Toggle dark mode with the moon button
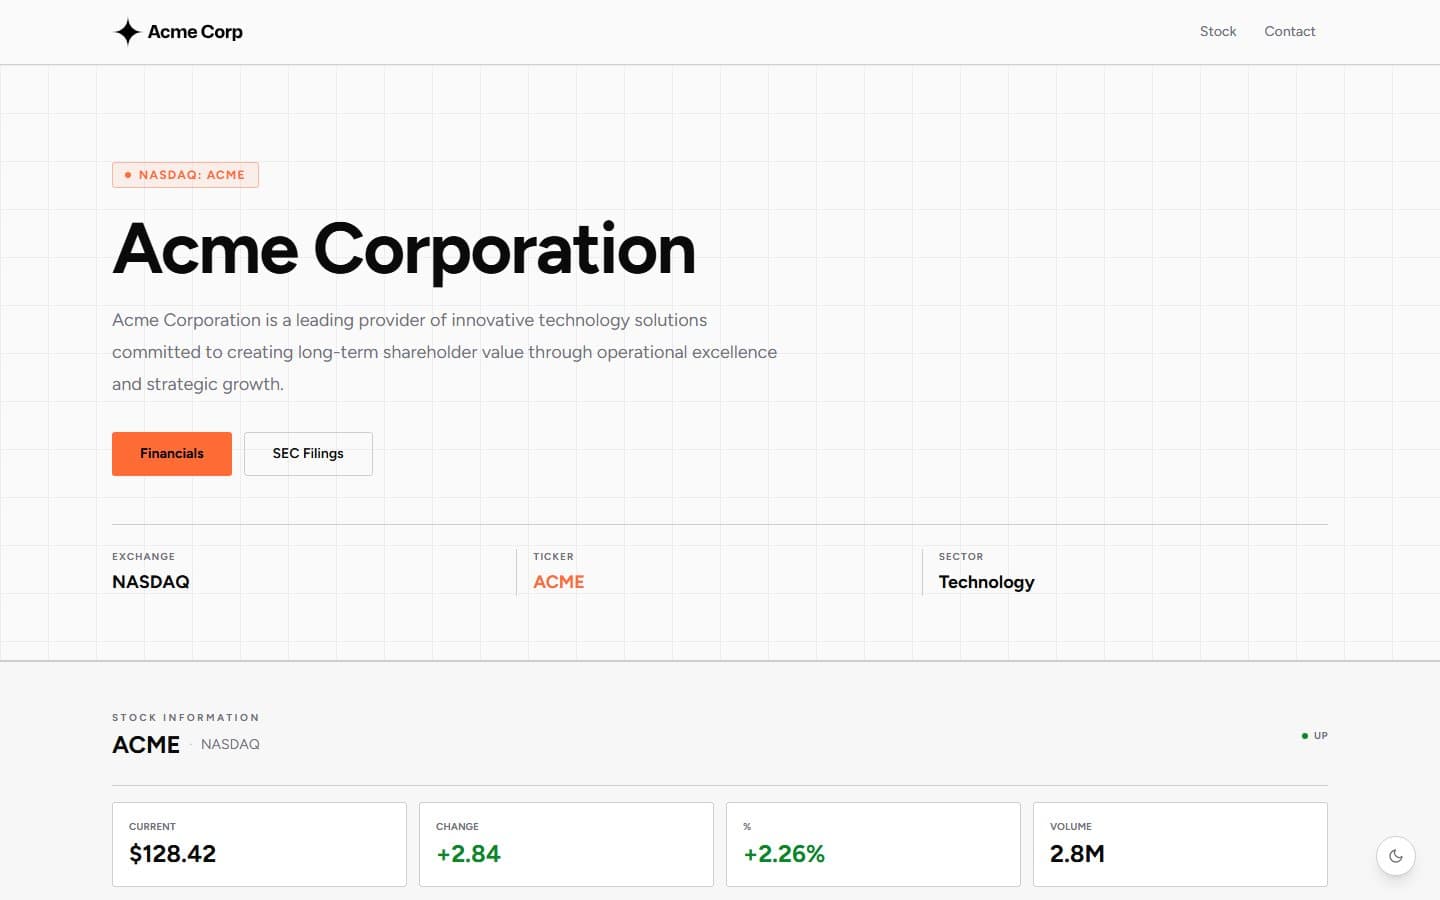1440x900 pixels. click(1396, 856)
